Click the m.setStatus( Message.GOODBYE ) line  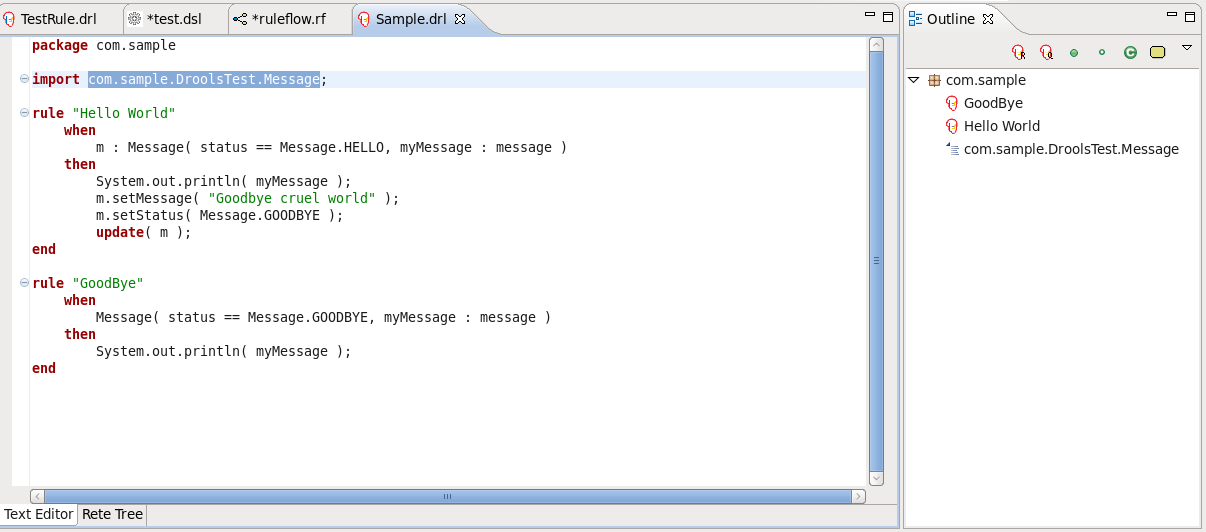click(219, 215)
